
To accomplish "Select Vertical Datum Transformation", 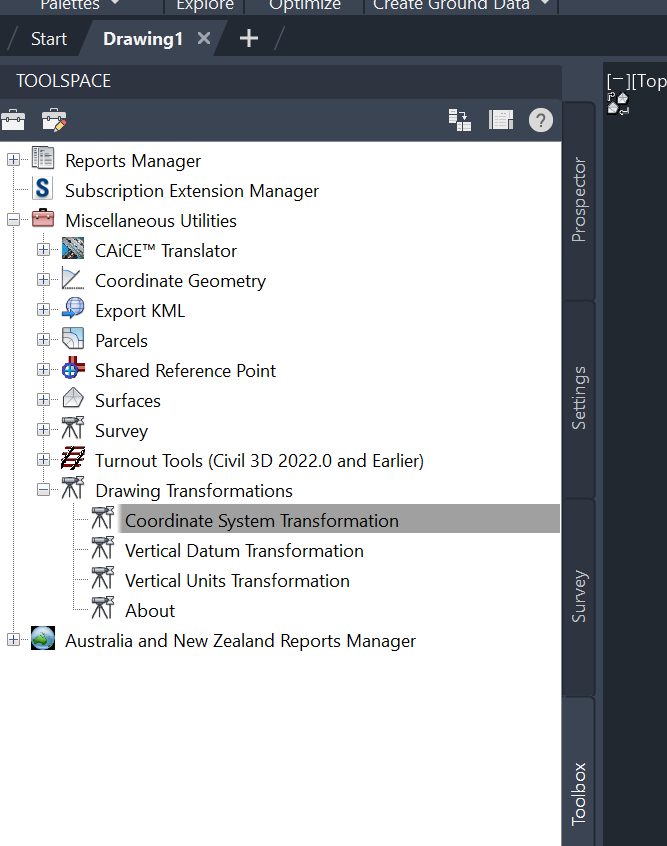I will tap(244, 551).
